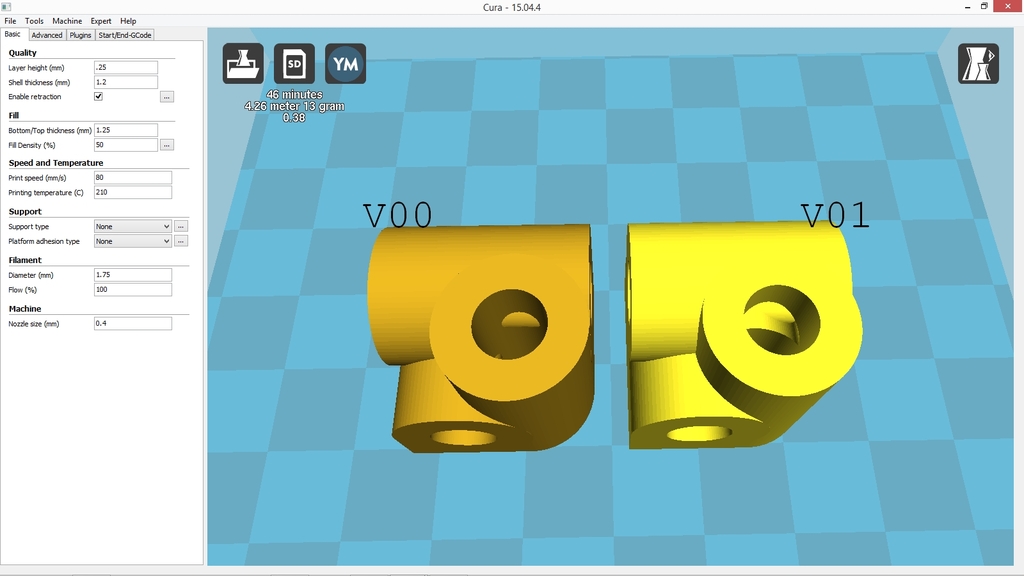Open retraction settings with the ellipsis button
Screen dimensions: 1024x576
point(167,97)
